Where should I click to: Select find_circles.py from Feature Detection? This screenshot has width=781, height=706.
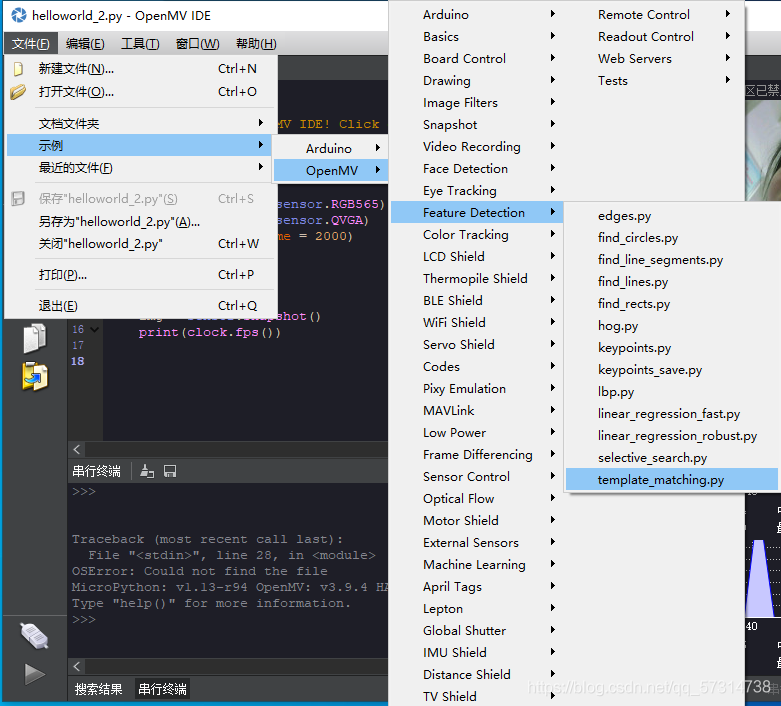pyautogui.click(x=638, y=238)
